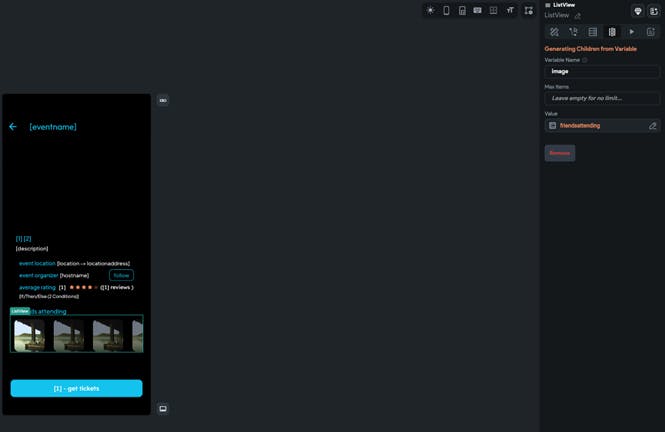Select the [eventname] title text
Screen dimensions: 665x432
[x=53, y=127]
